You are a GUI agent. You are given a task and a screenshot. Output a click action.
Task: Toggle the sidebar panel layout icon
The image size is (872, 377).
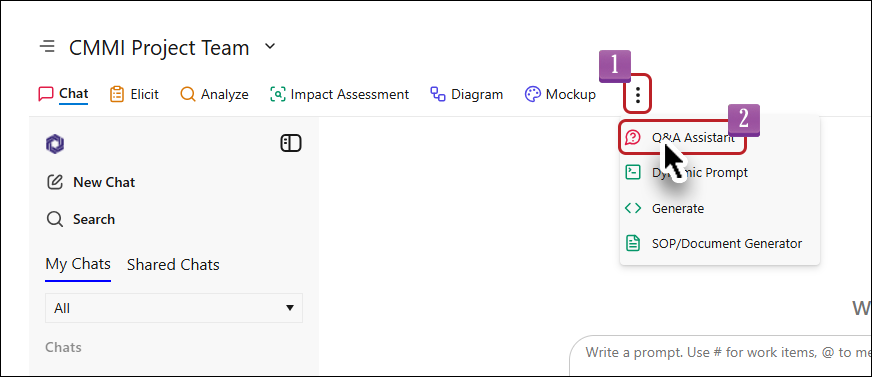coord(290,143)
